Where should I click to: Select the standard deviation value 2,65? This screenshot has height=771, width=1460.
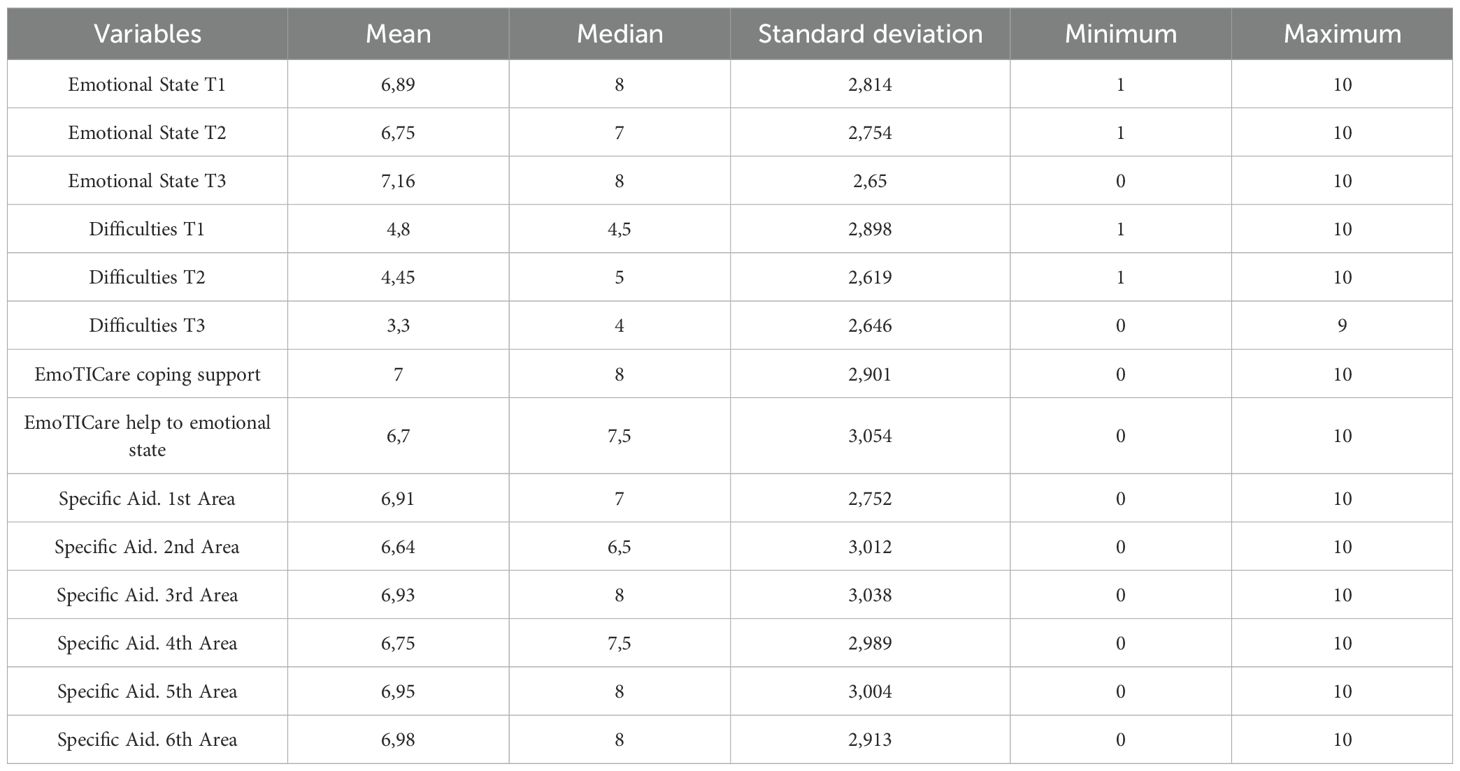click(x=870, y=181)
